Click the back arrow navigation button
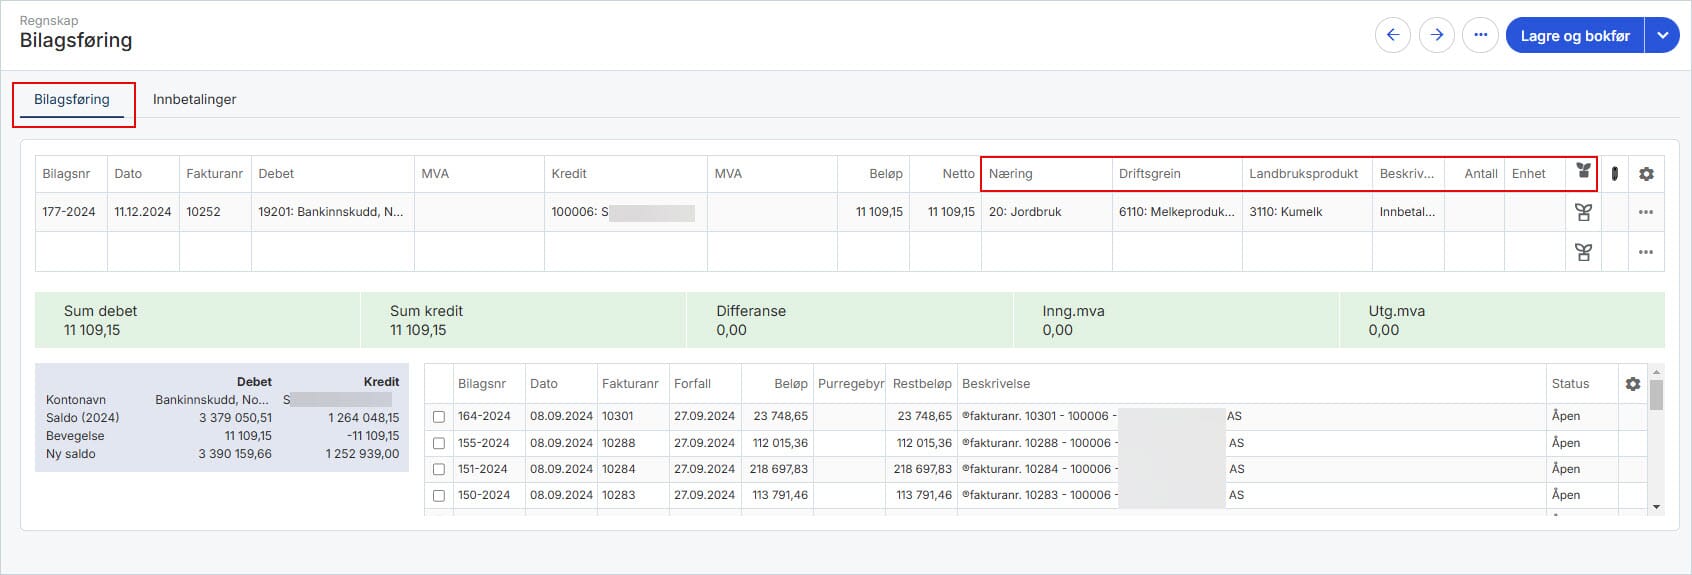 tap(1392, 35)
